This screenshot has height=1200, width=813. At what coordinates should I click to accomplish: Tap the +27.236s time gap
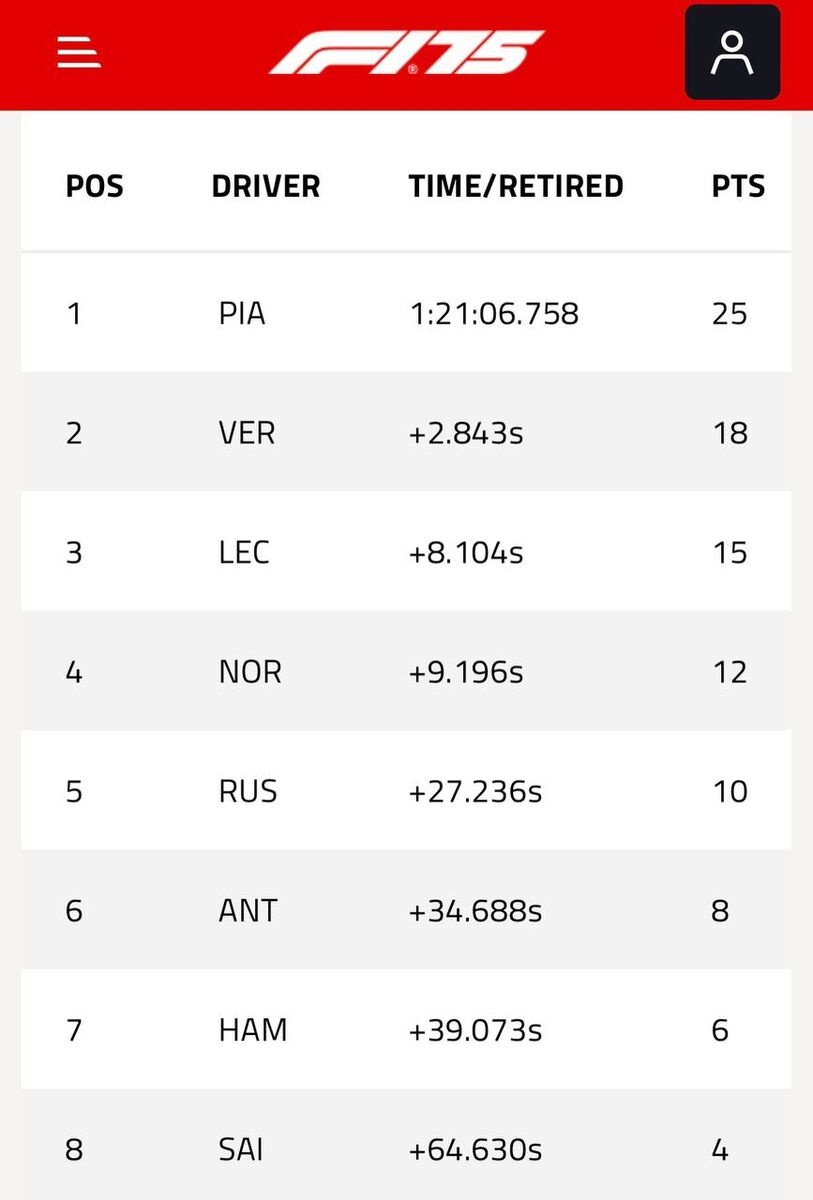(475, 791)
